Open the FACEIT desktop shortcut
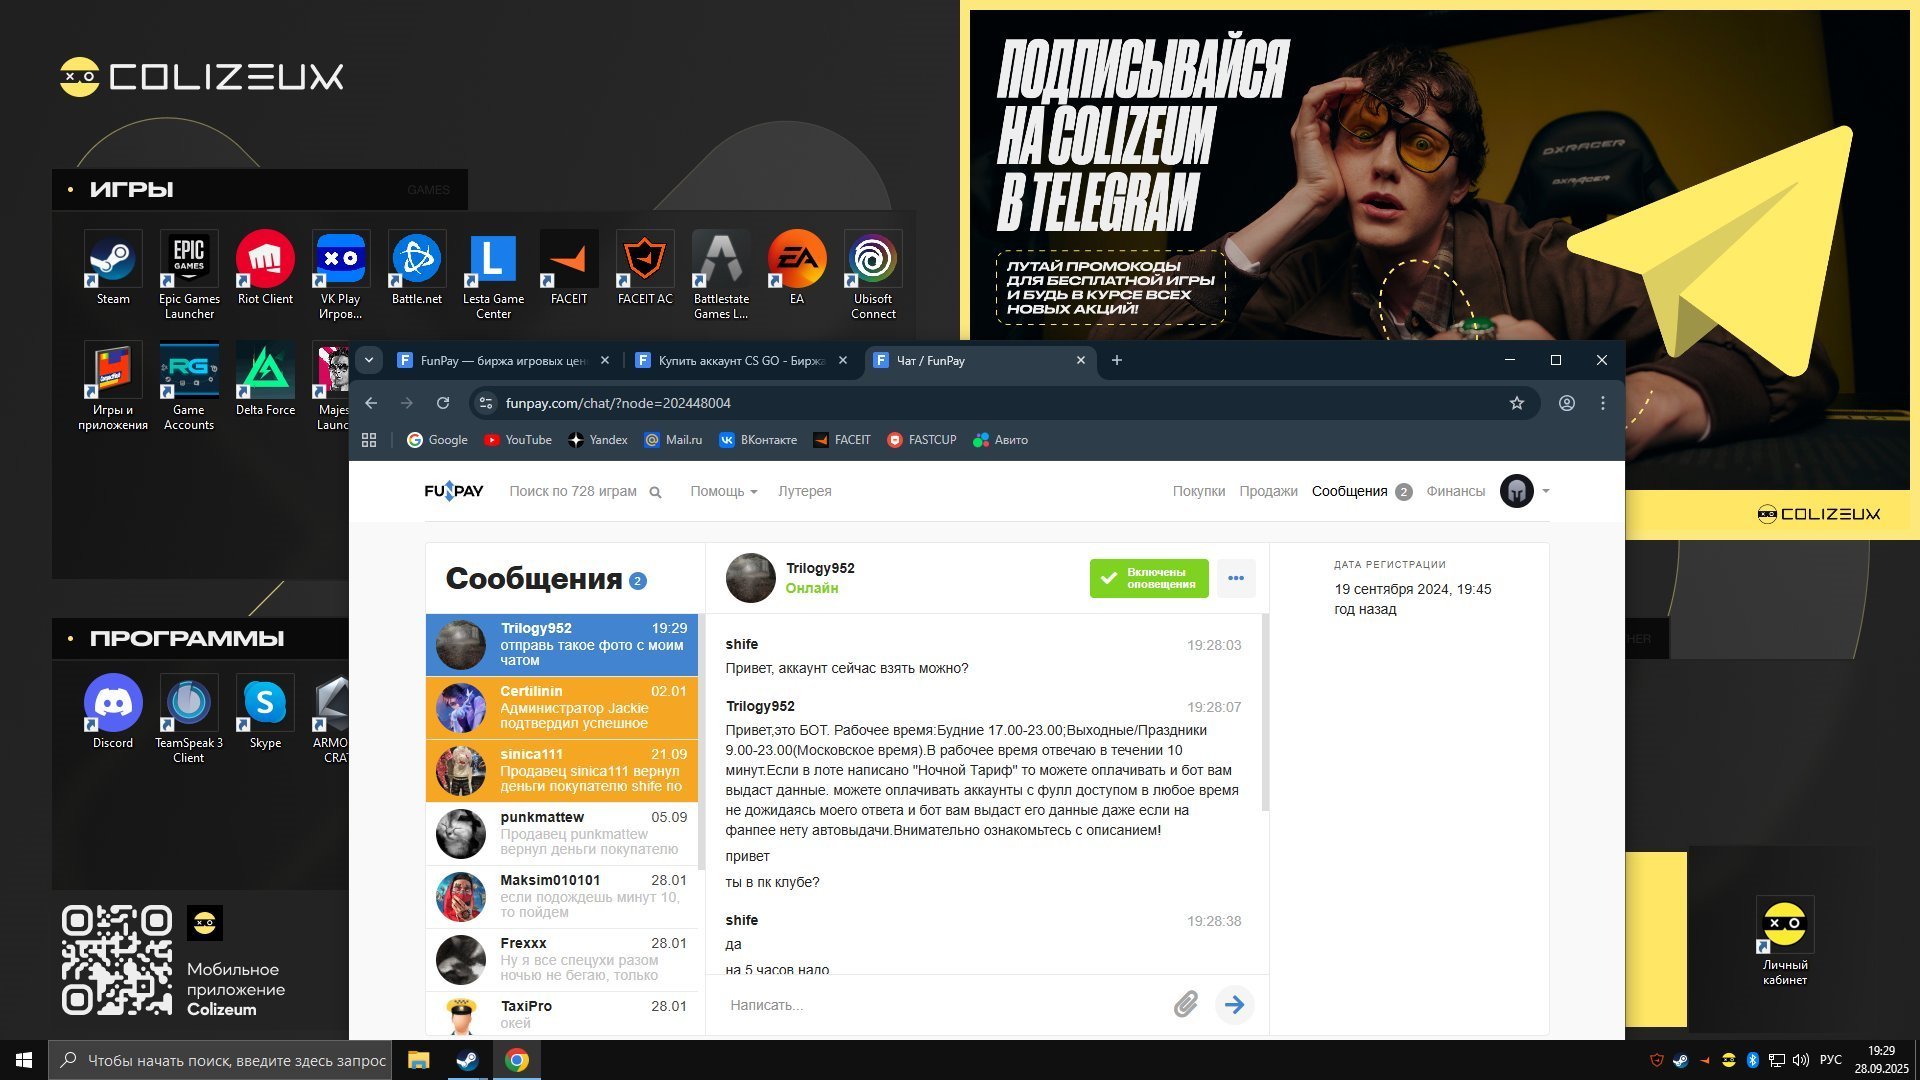 coord(569,267)
